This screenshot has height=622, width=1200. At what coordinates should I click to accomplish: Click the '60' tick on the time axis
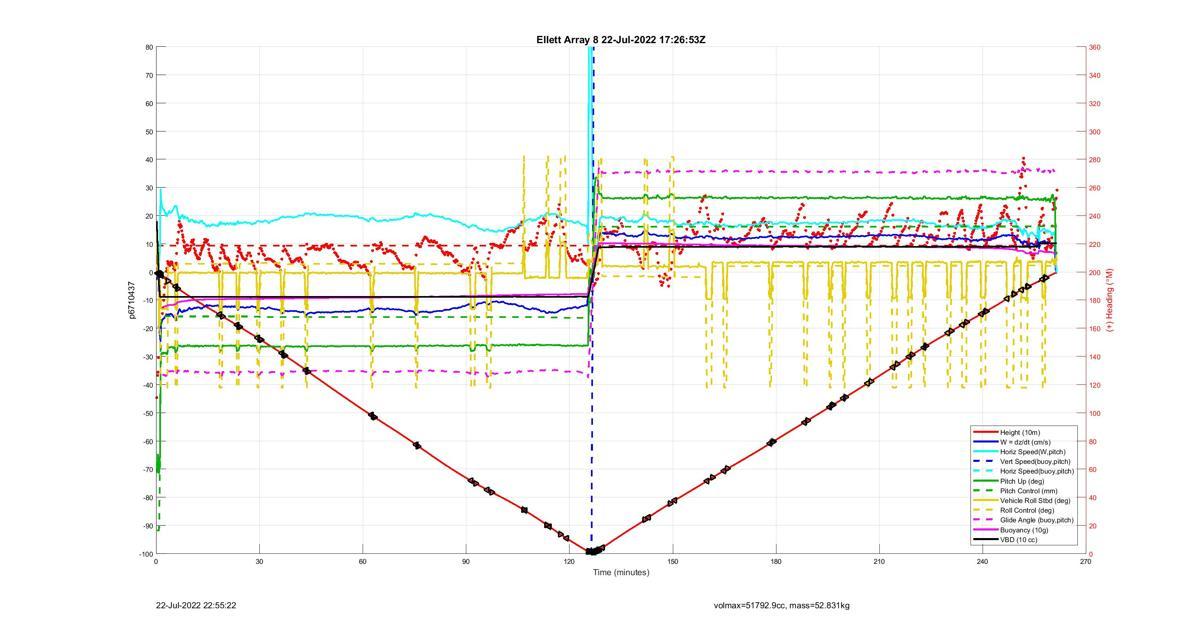point(362,562)
